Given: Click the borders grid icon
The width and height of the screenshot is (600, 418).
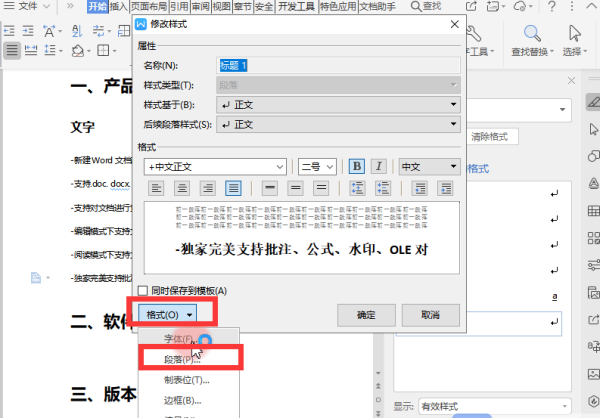Looking at the screenshot, I should [103, 50].
